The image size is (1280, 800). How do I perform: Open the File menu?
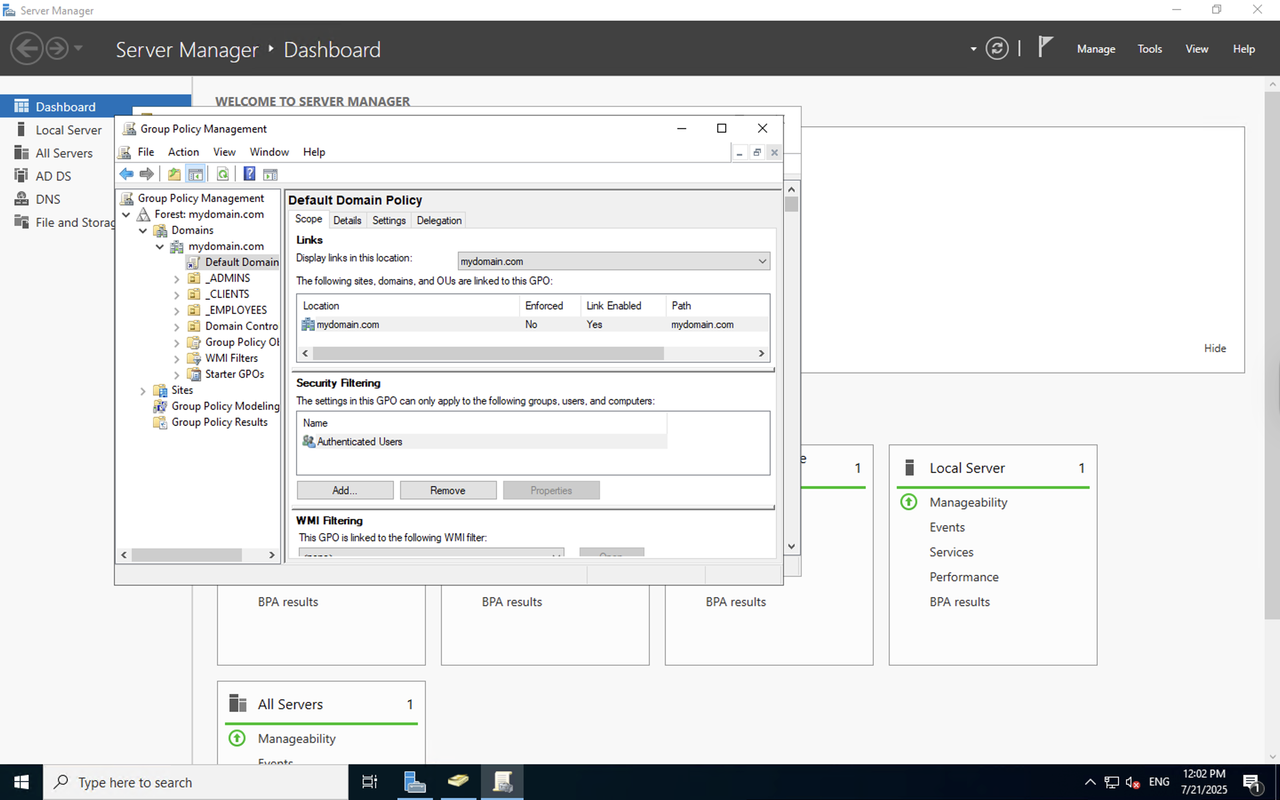point(146,152)
